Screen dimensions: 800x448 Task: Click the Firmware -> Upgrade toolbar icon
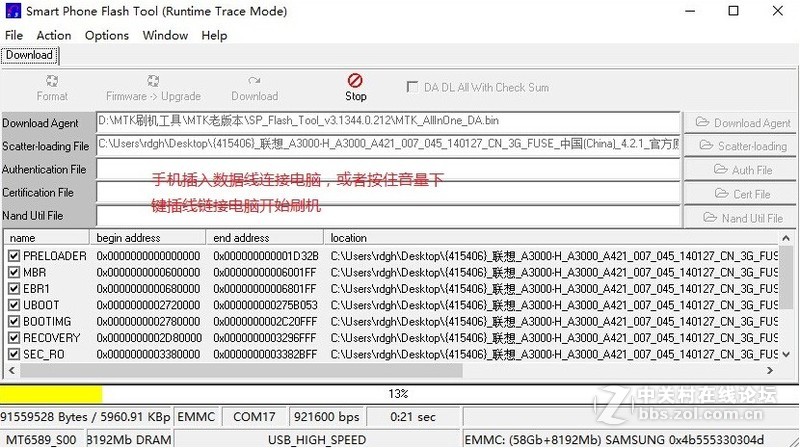tap(153, 81)
